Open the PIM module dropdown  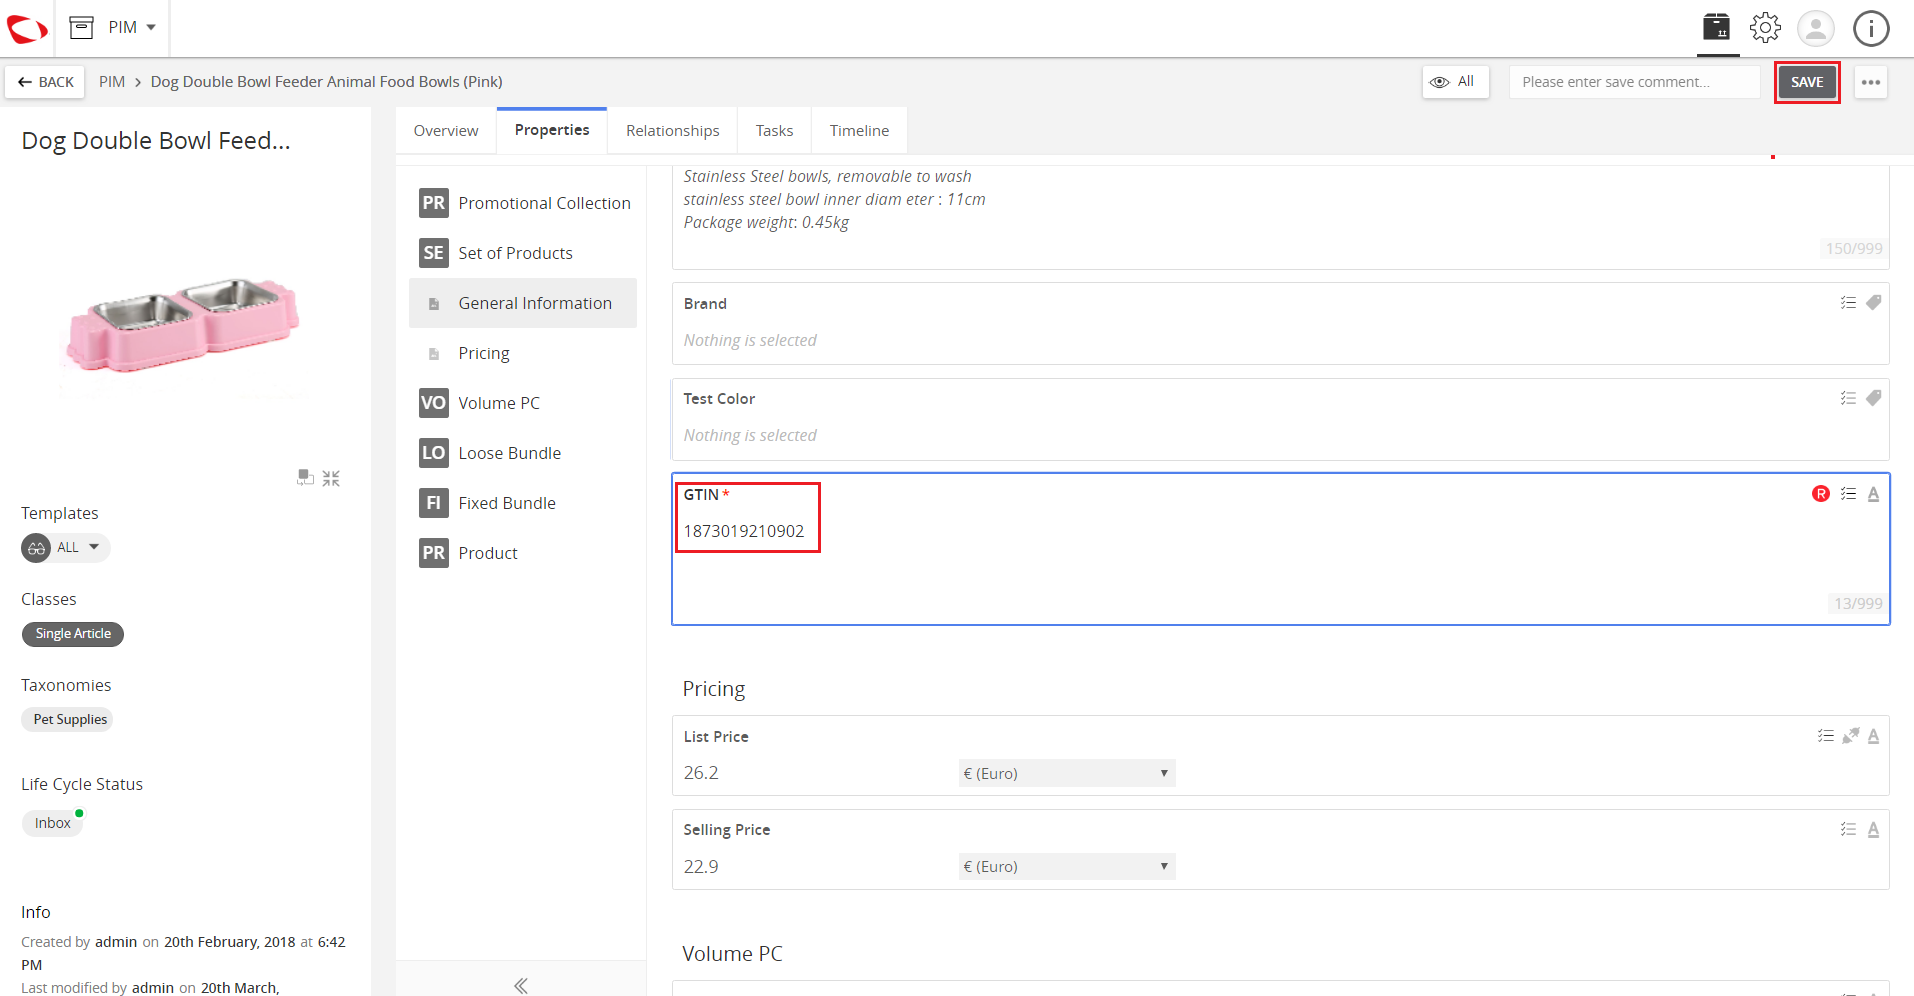(x=112, y=28)
